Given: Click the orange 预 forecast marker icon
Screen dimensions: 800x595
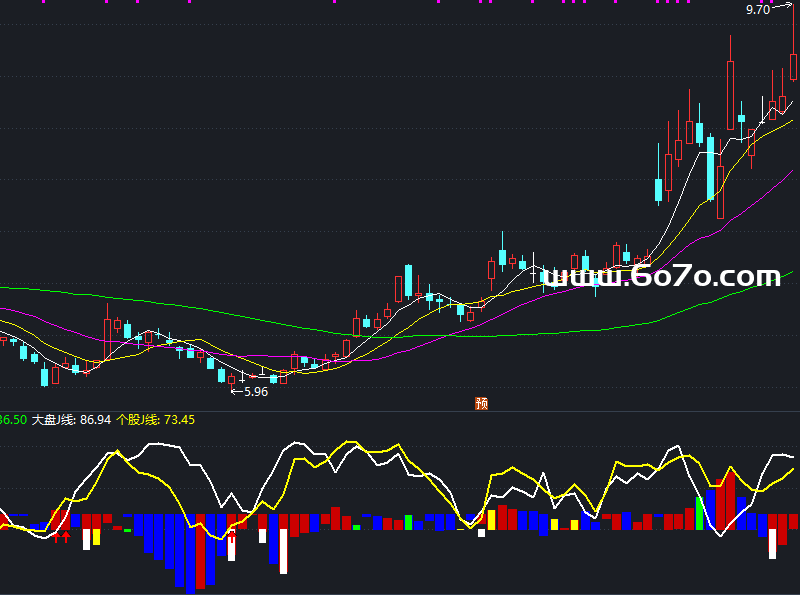Looking at the screenshot, I should (x=481, y=403).
